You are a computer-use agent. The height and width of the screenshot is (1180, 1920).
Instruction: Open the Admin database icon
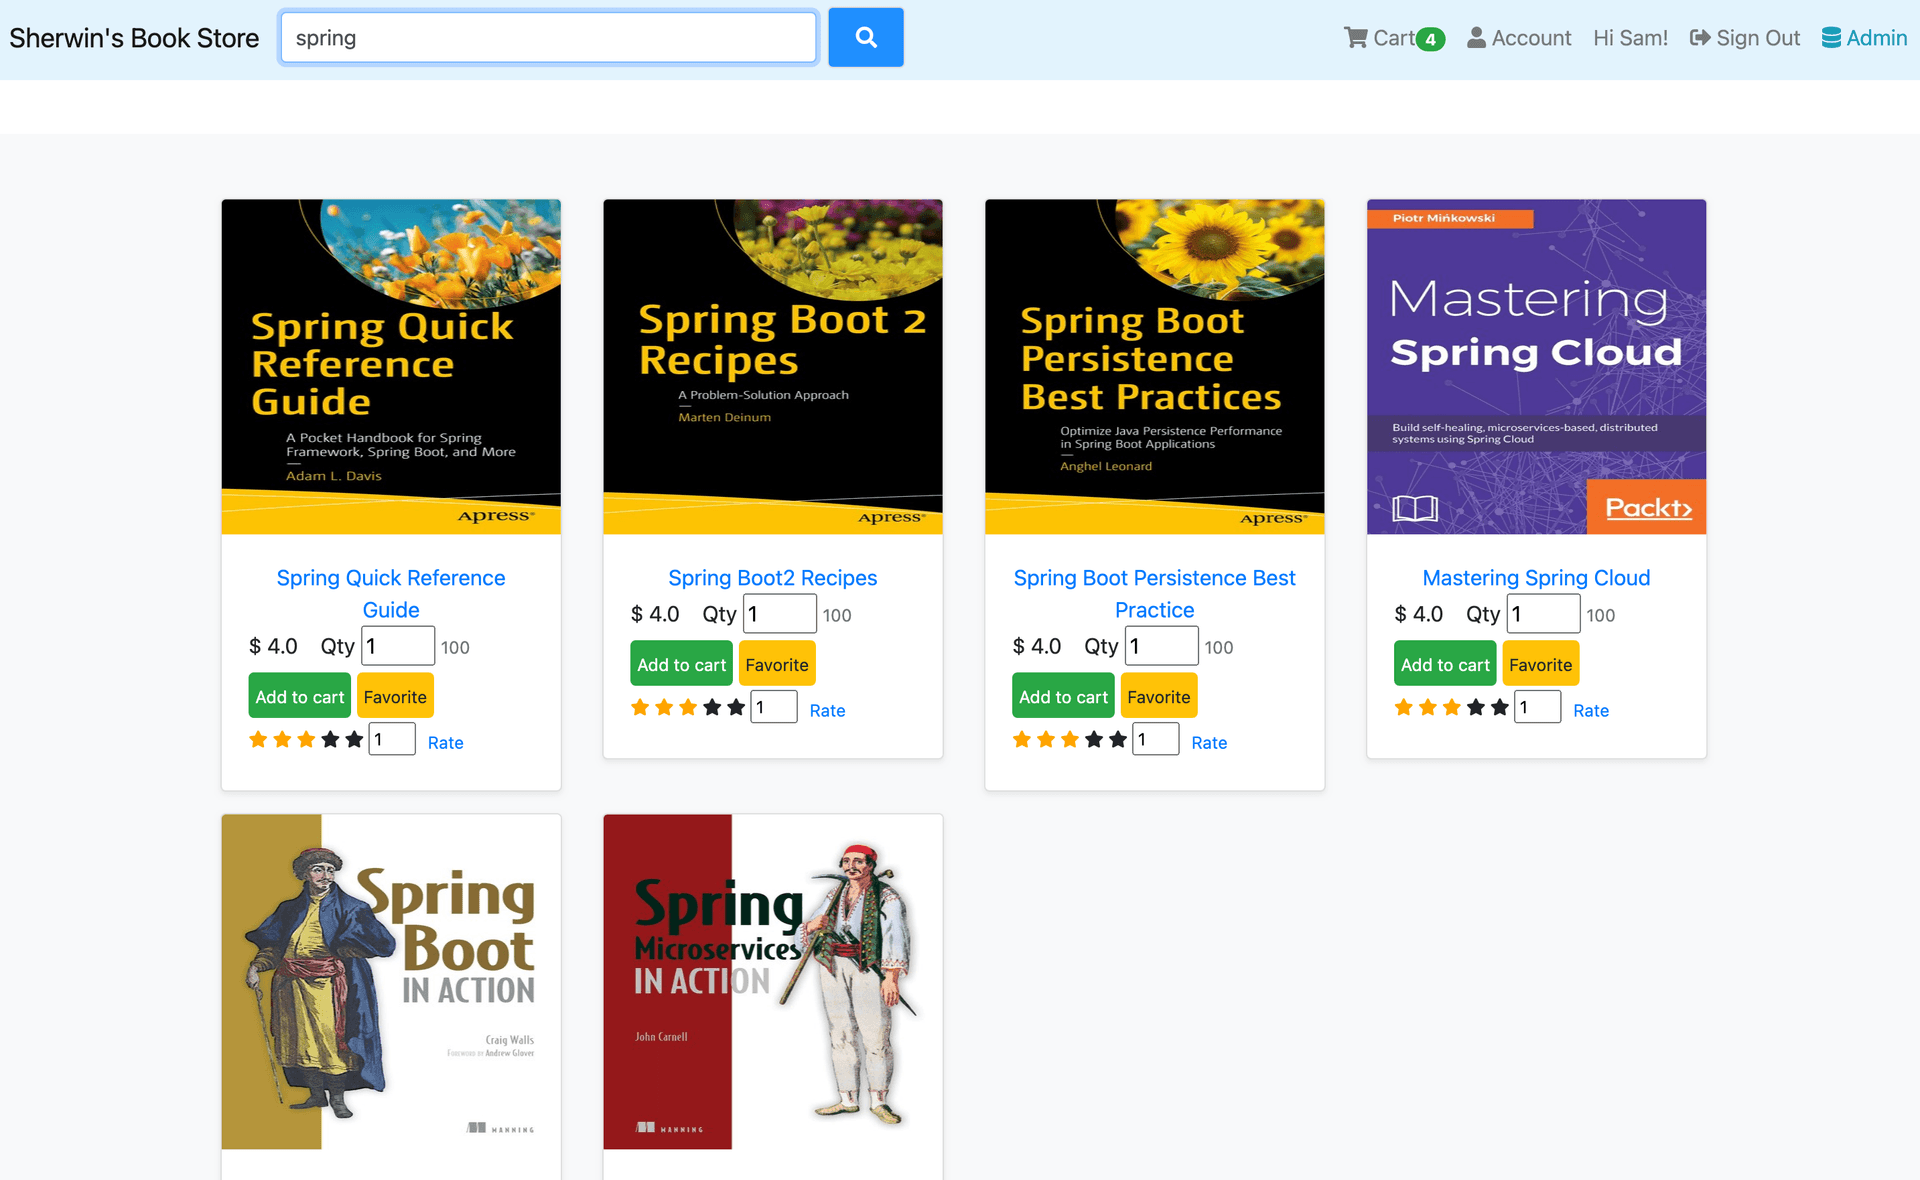pyautogui.click(x=1830, y=38)
